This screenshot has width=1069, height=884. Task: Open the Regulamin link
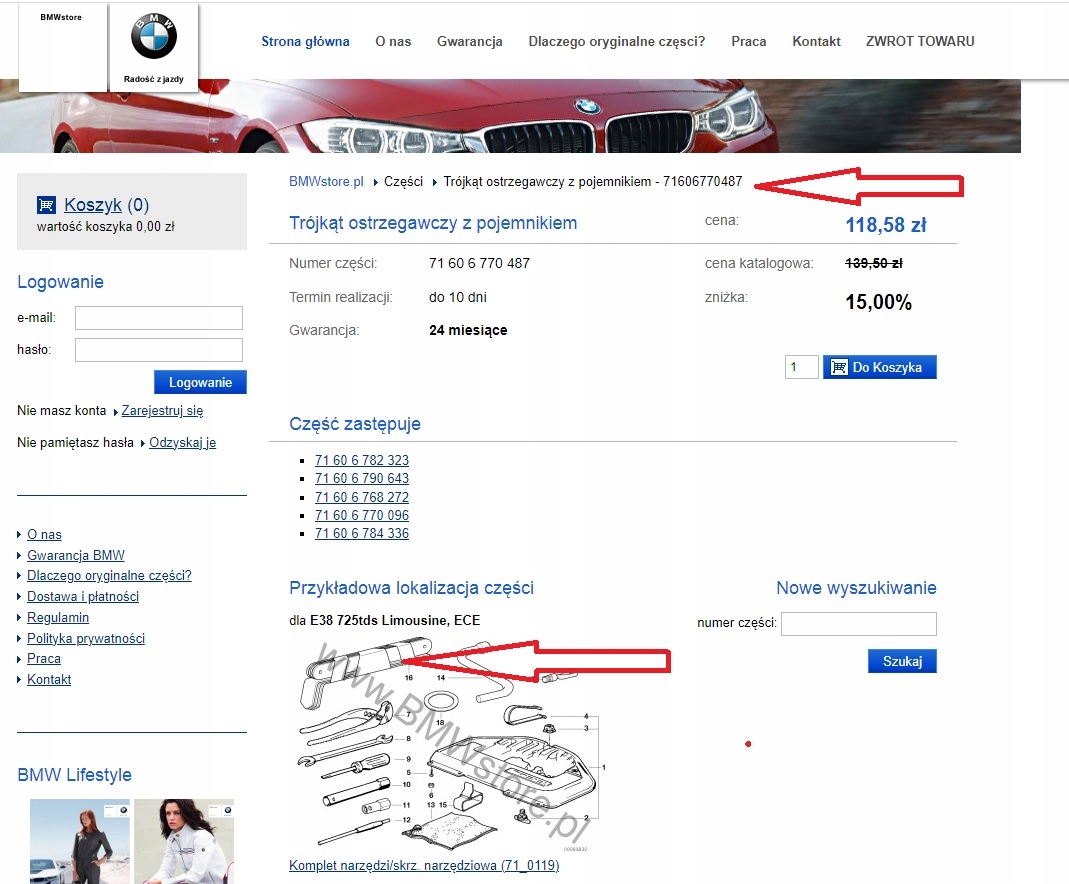58,618
